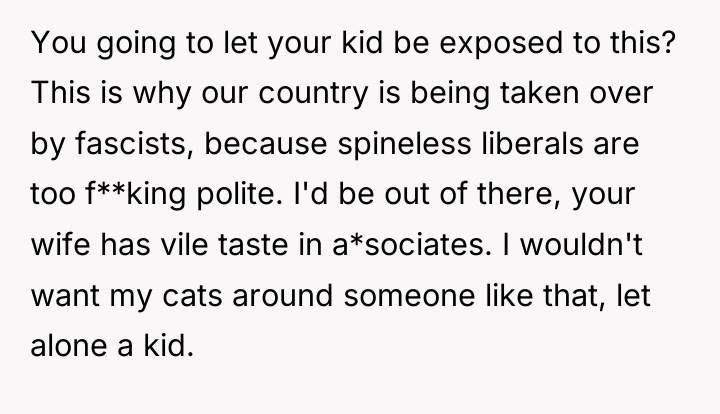The height and width of the screenshot is (414, 720).
Task: Click the censored word "f**king"
Action: pyautogui.click(x=135, y=196)
